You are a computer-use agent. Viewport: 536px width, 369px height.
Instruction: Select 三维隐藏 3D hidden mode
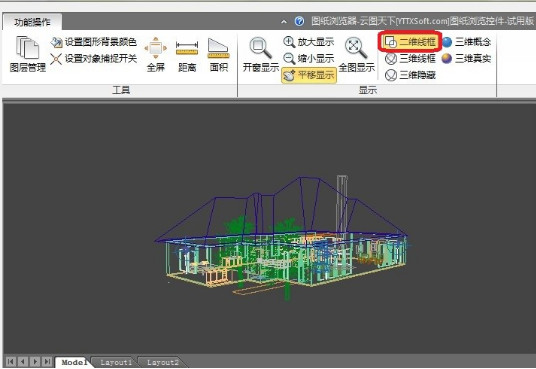click(x=410, y=75)
